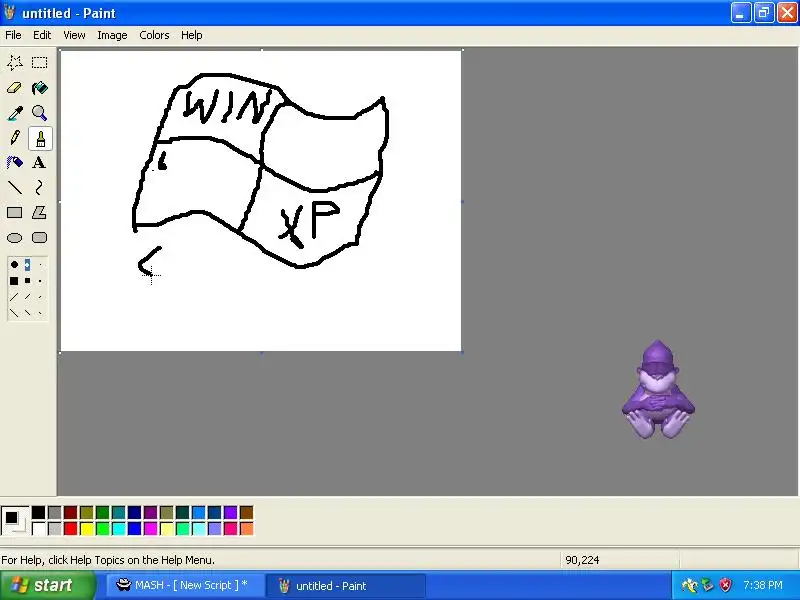Choose the Text tool
The image size is (800, 600).
pyautogui.click(x=39, y=163)
